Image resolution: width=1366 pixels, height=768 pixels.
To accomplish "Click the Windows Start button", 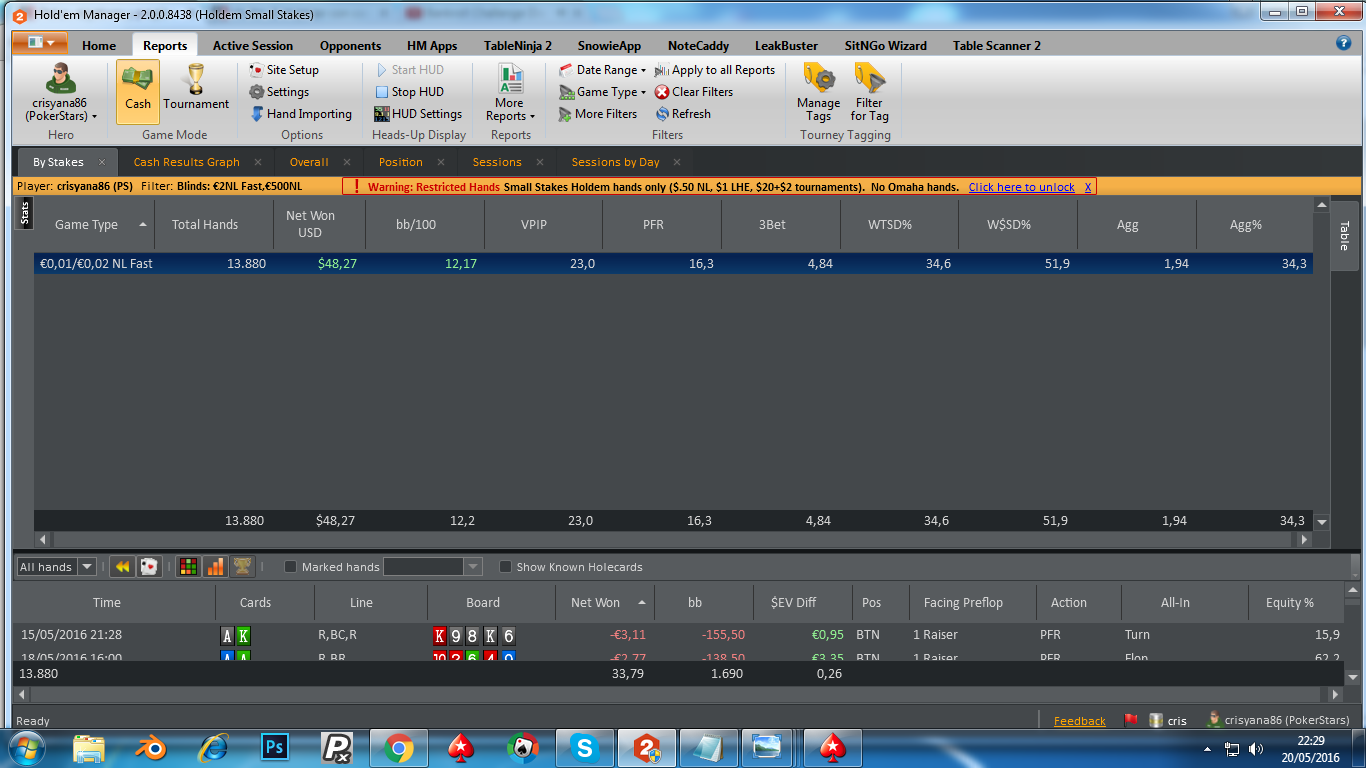I will coord(26,747).
